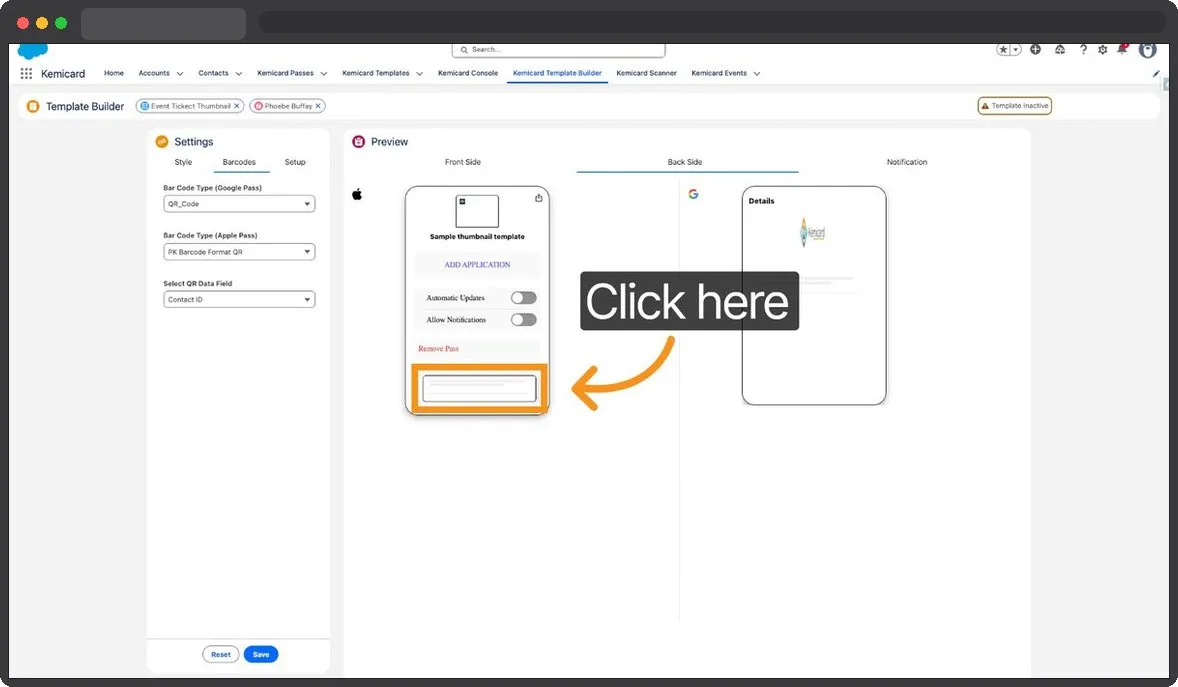This screenshot has height=687, width=1178.
Task: Remove the Event Ticket Thumbnail pill
Action: click(x=237, y=106)
